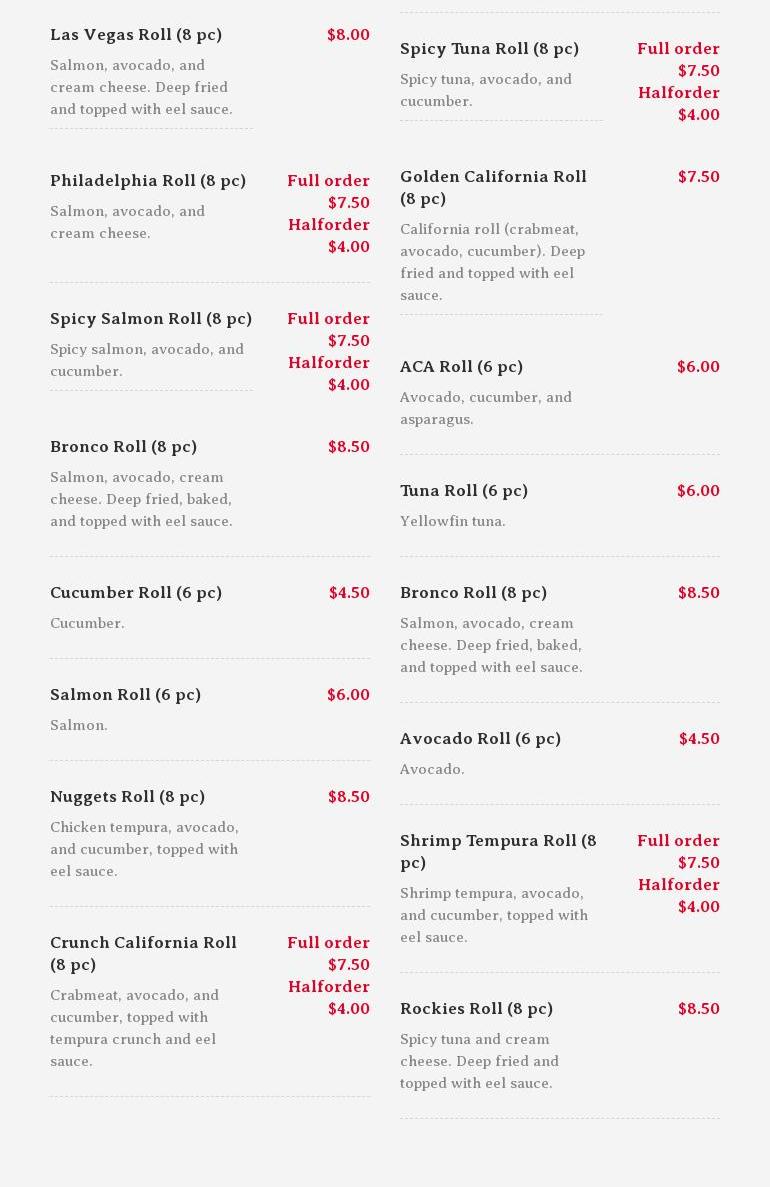Click the Rockies Roll $8.50 price

(698, 1009)
